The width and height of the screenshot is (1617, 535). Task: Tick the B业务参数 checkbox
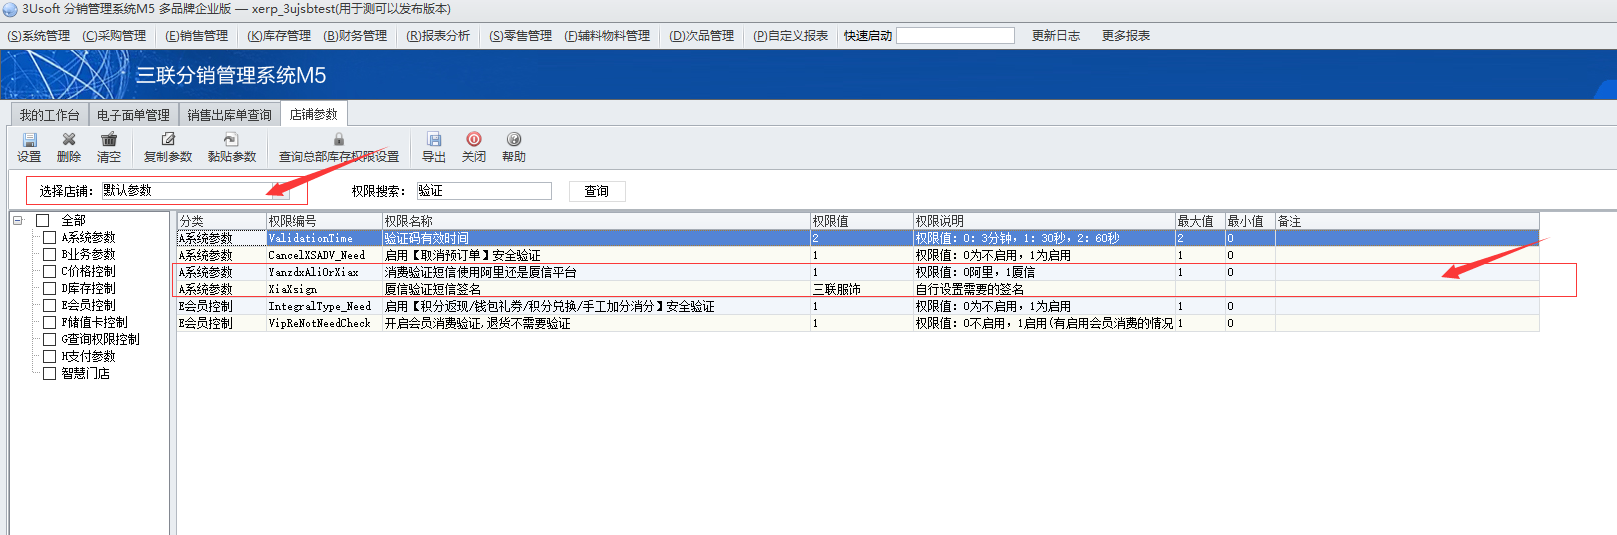(x=49, y=254)
